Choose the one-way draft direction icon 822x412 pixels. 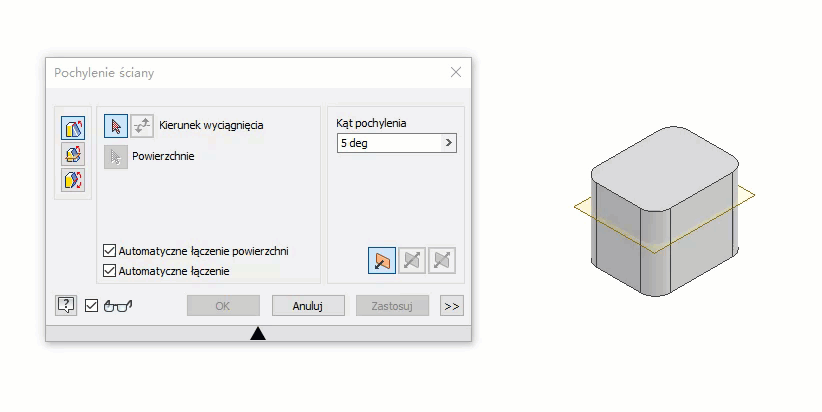point(382,261)
